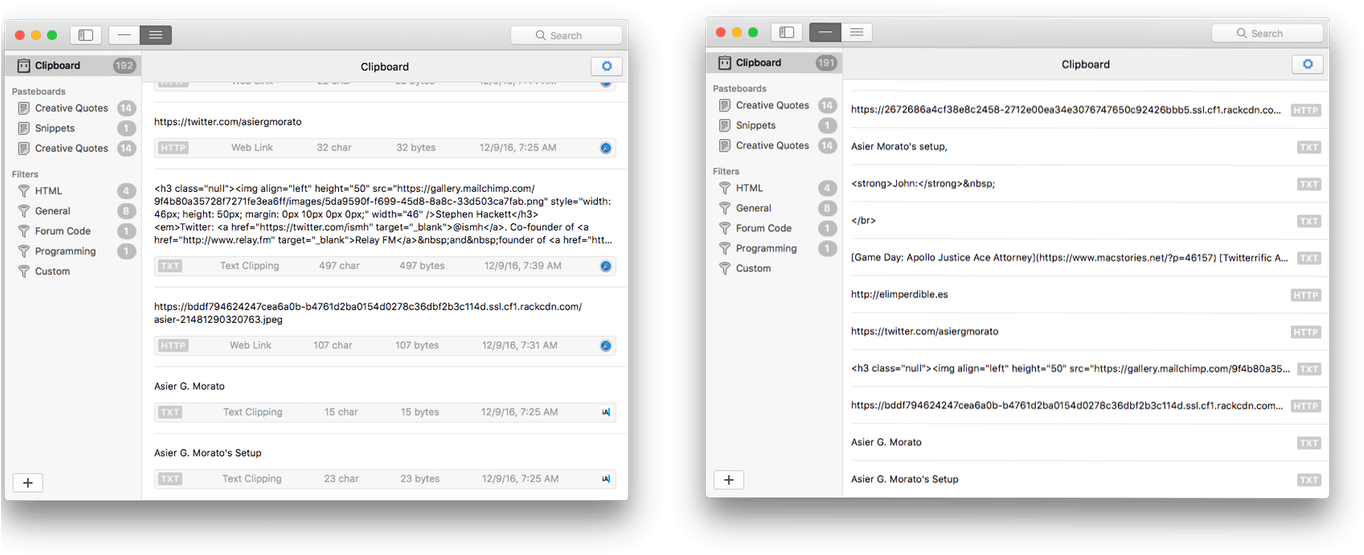Toggle the sidebar in the right window
Screen dimensions: 1364x555
pyautogui.click(x=787, y=32)
